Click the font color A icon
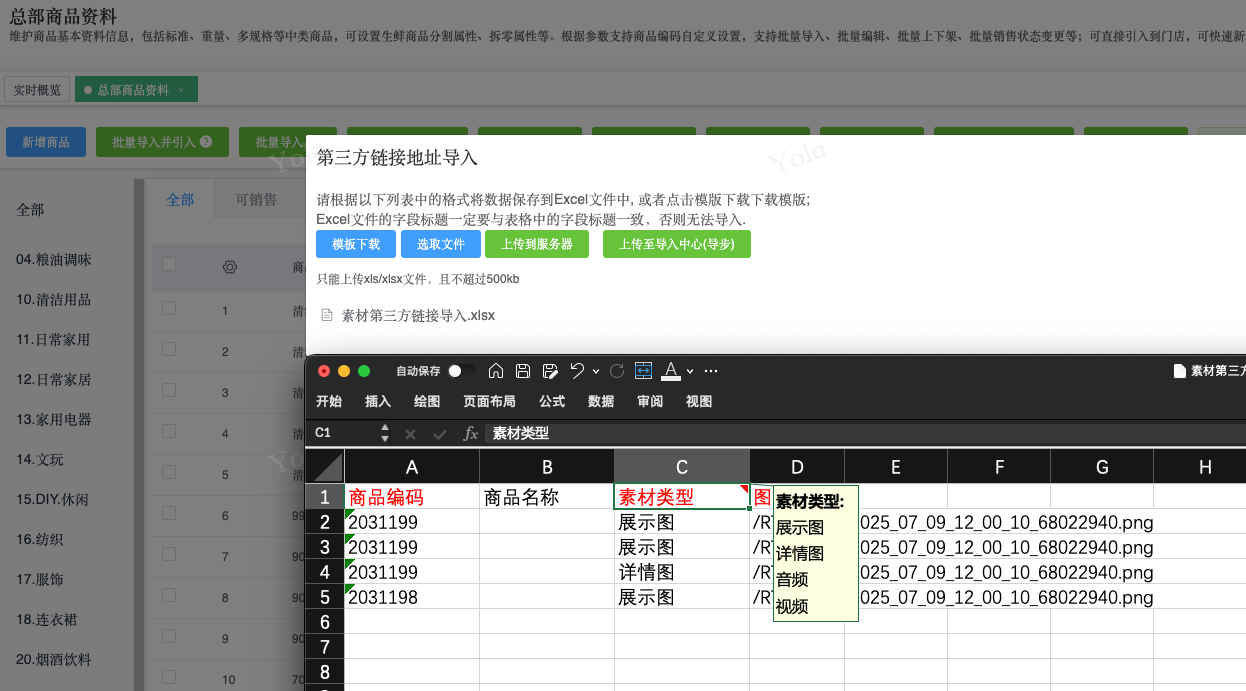This screenshot has height=691, width=1246. coord(671,371)
